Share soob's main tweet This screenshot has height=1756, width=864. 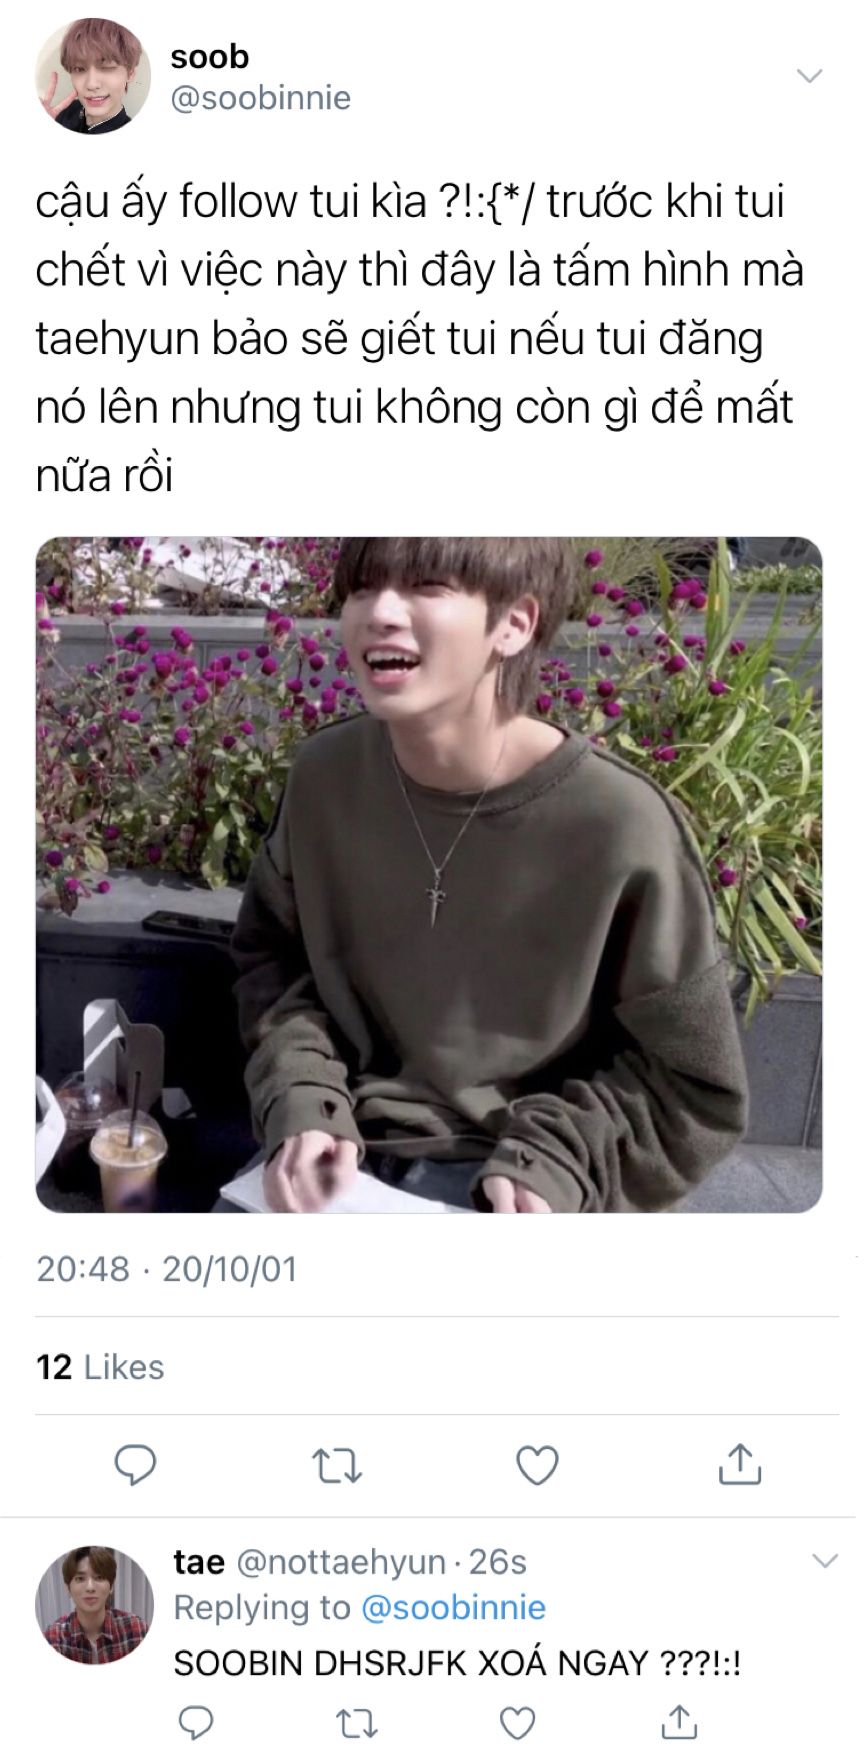click(x=740, y=1464)
